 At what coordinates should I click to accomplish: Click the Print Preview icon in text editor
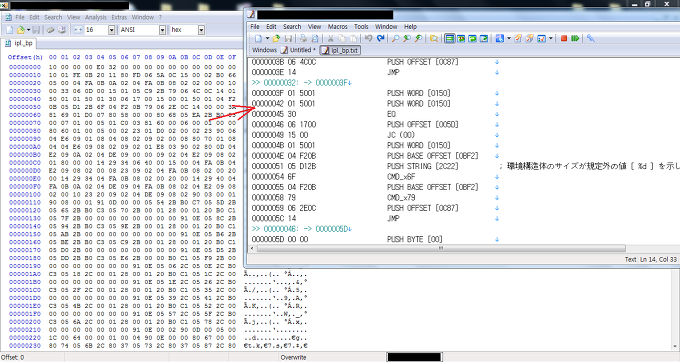coord(315,39)
